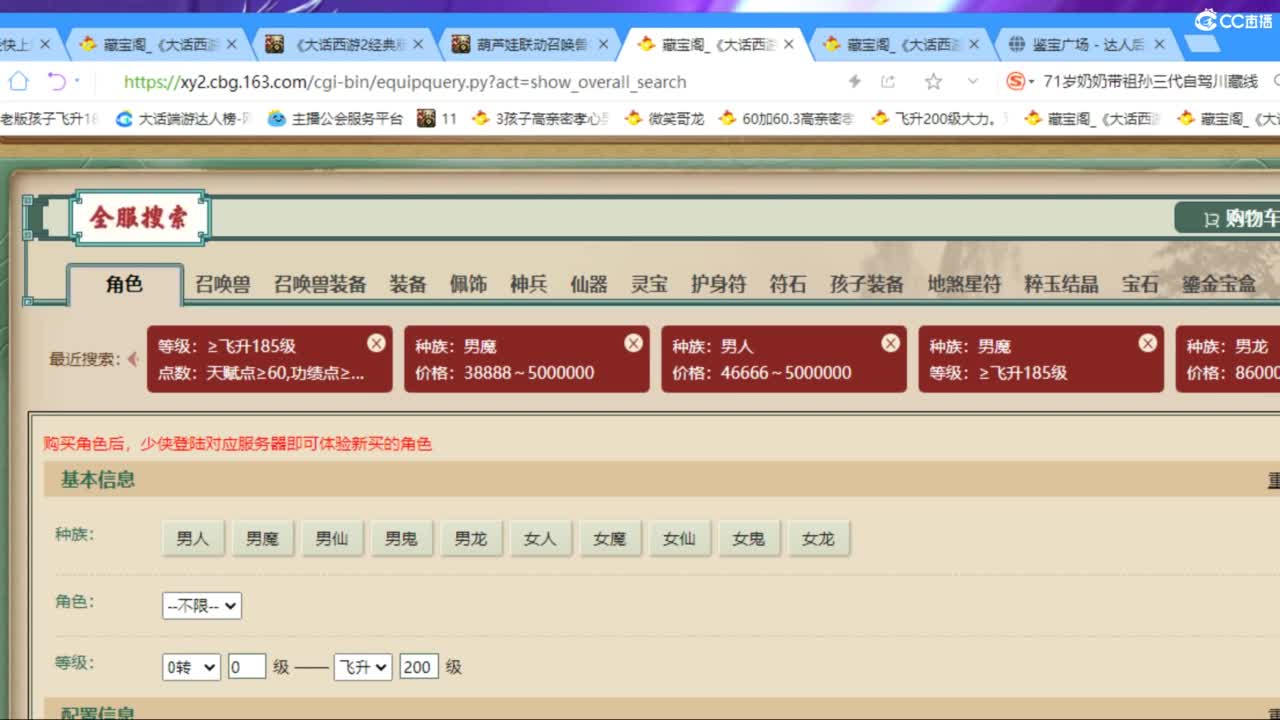1280x720 pixels.
Task: Toggle the 女鬼 race filter
Action: click(748, 538)
